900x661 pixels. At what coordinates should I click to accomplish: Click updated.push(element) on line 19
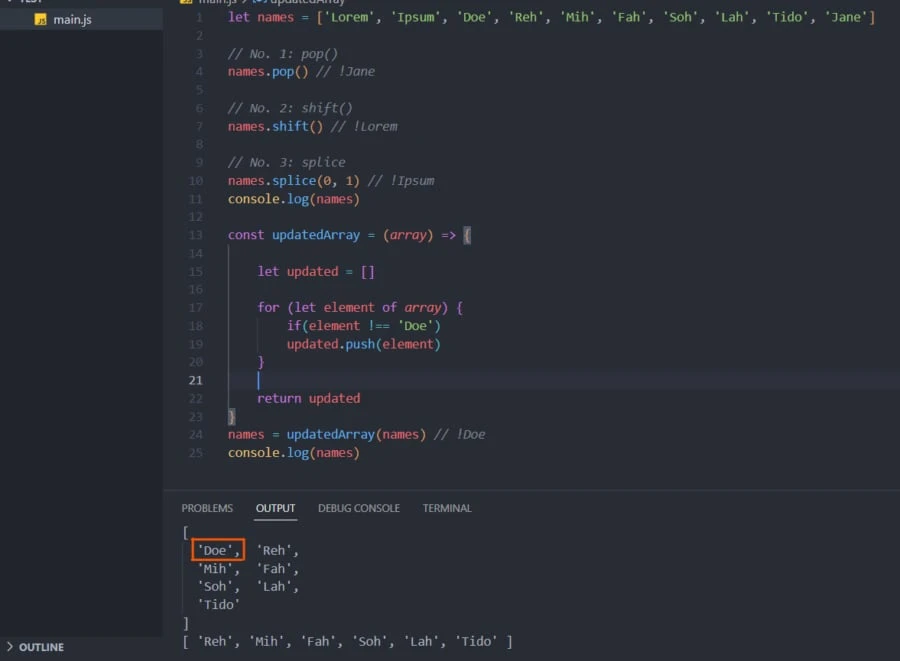(x=363, y=344)
